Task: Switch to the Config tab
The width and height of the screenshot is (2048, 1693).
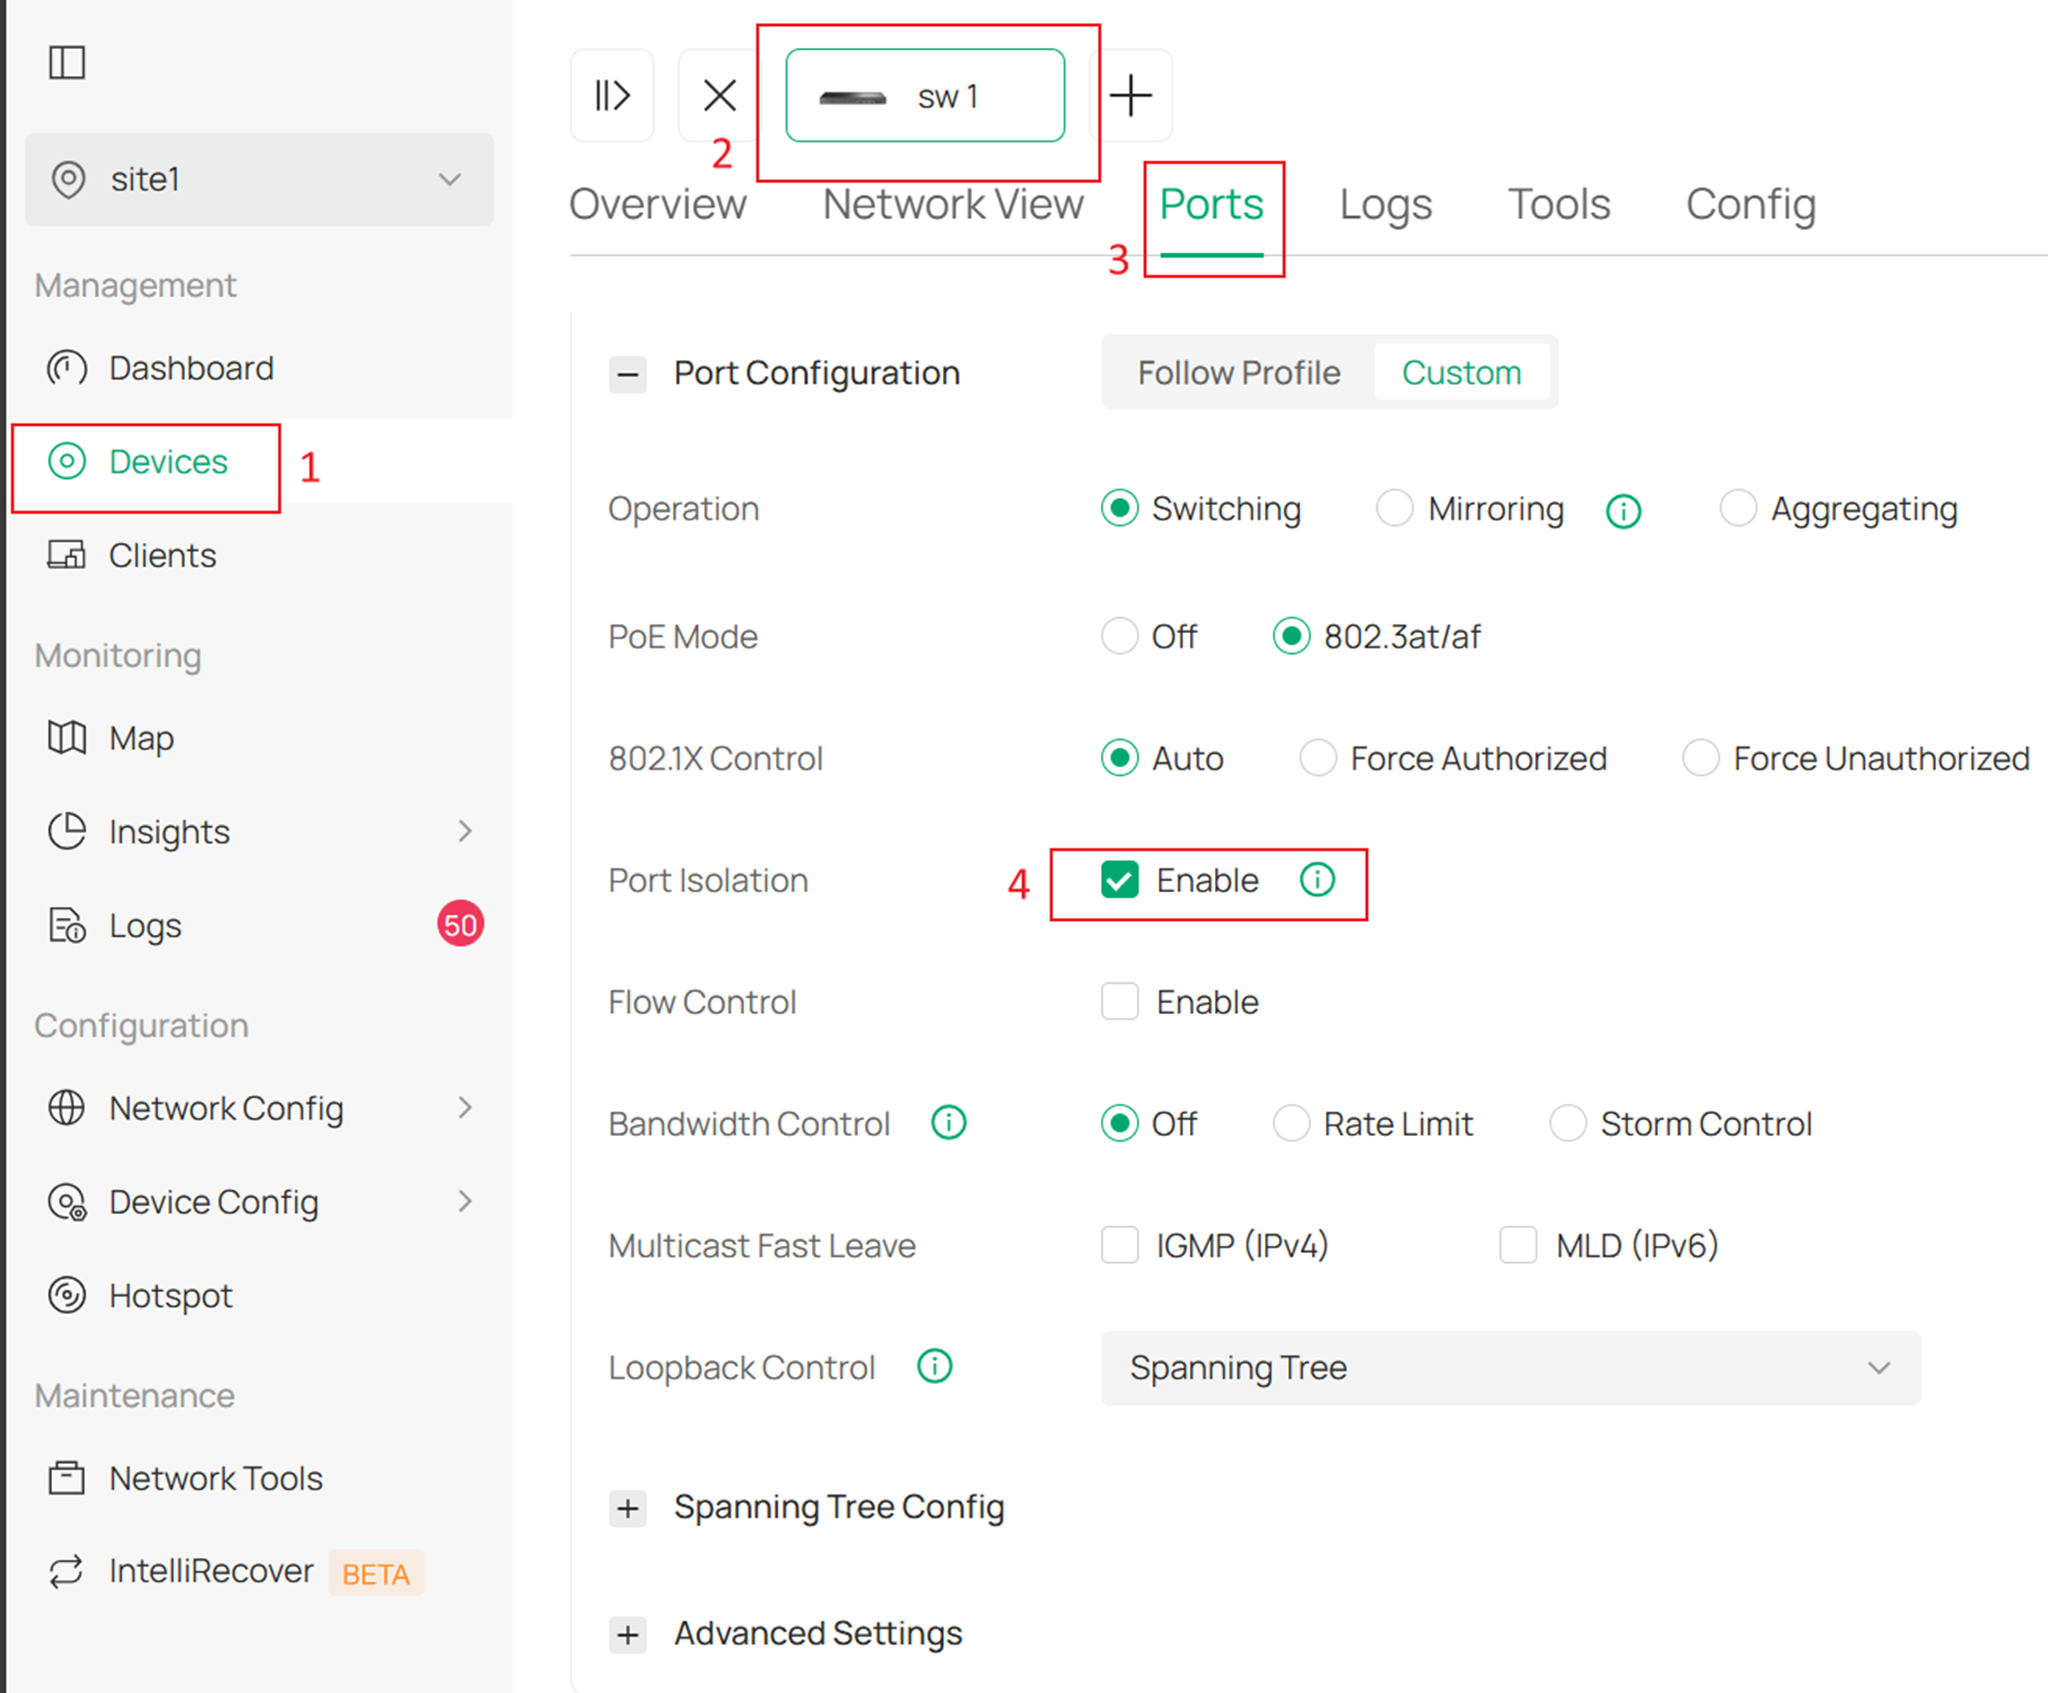Action: (x=1749, y=204)
